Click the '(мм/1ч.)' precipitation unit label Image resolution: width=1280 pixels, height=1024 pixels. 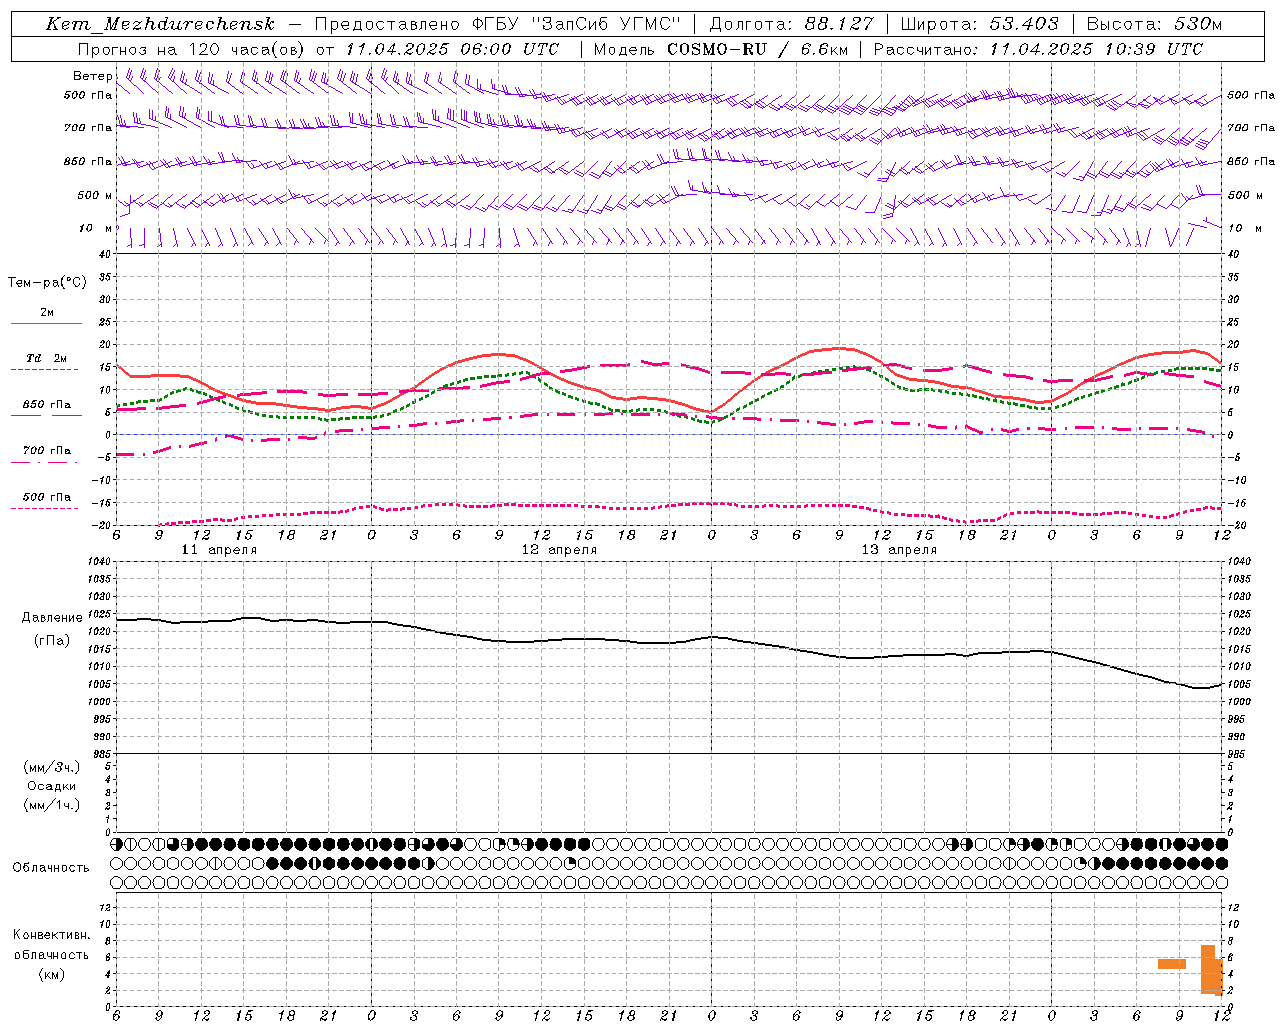click(x=52, y=805)
